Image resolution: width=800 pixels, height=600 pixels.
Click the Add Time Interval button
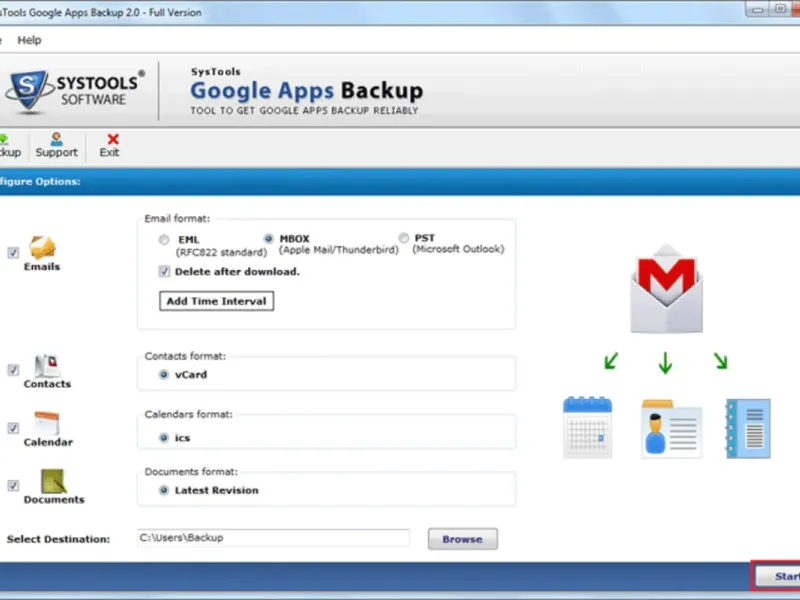(x=216, y=301)
